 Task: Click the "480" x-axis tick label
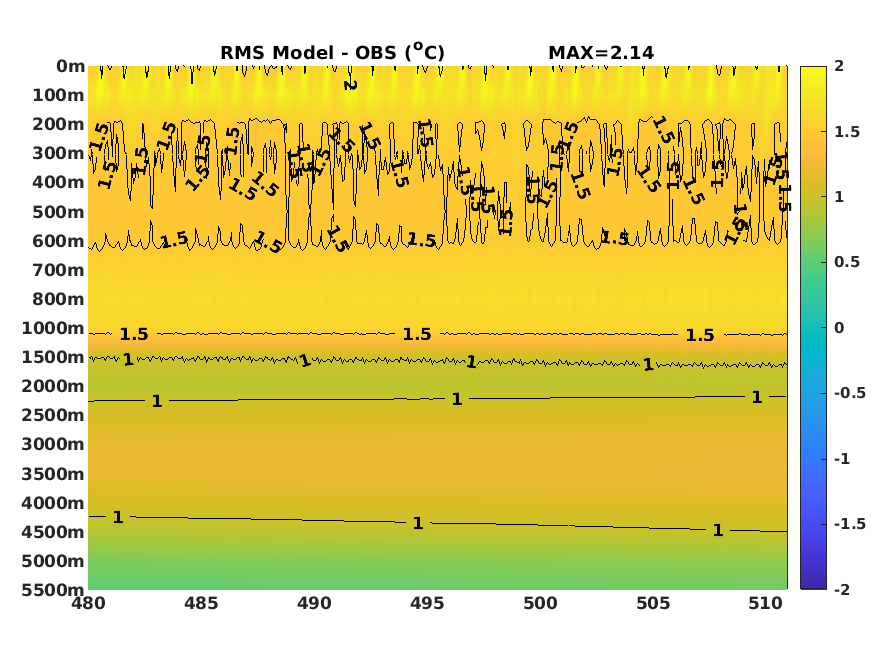pos(88,603)
